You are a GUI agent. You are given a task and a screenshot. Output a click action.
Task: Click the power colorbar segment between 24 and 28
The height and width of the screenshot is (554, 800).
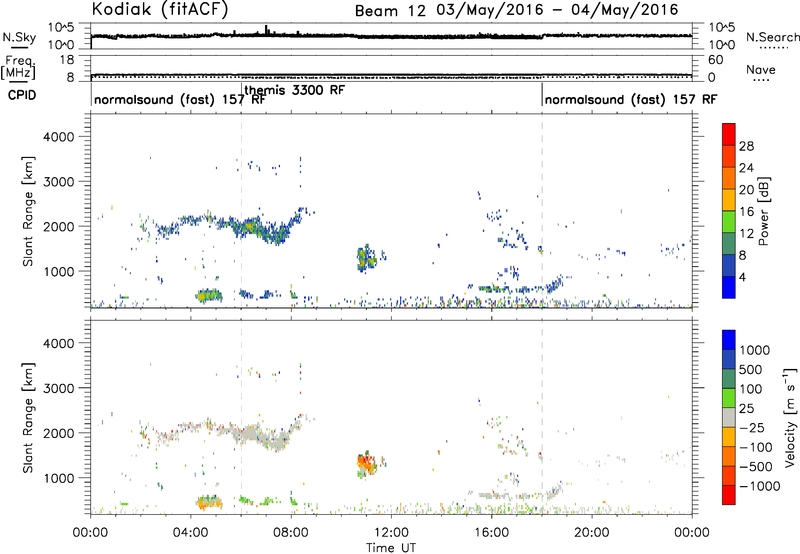[729, 156]
